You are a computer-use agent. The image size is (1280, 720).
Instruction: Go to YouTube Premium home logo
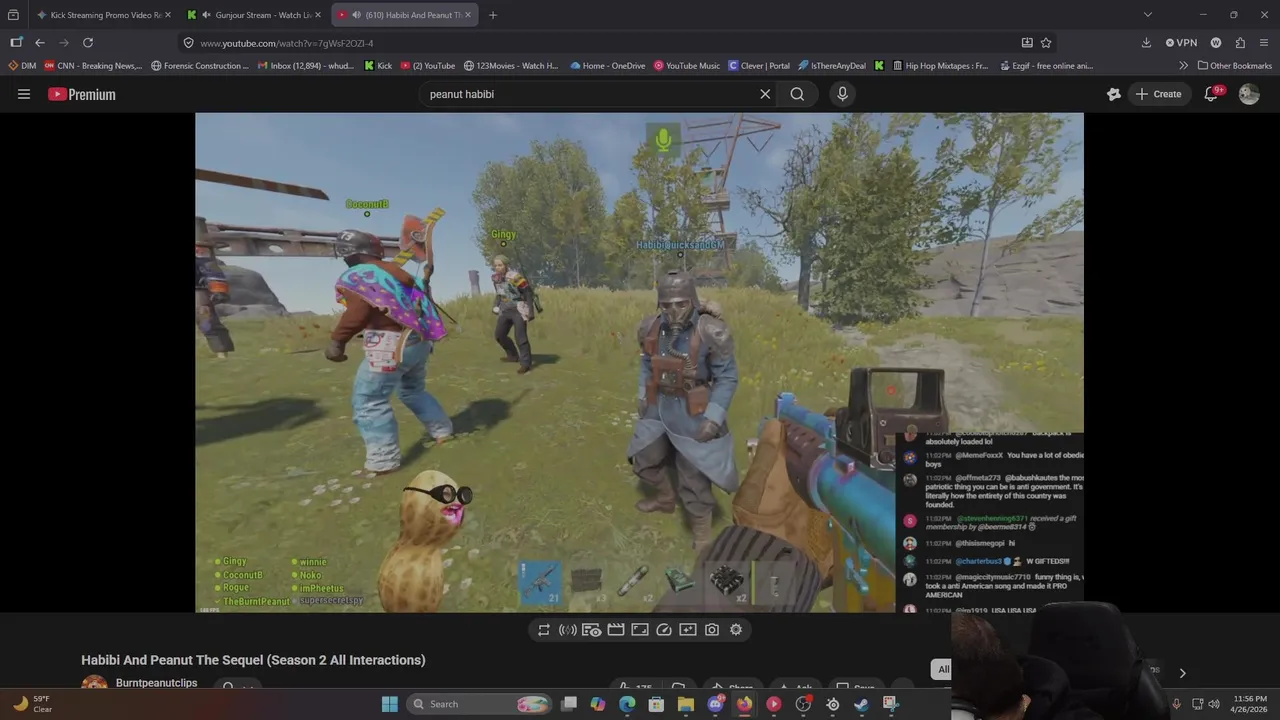click(x=82, y=94)
